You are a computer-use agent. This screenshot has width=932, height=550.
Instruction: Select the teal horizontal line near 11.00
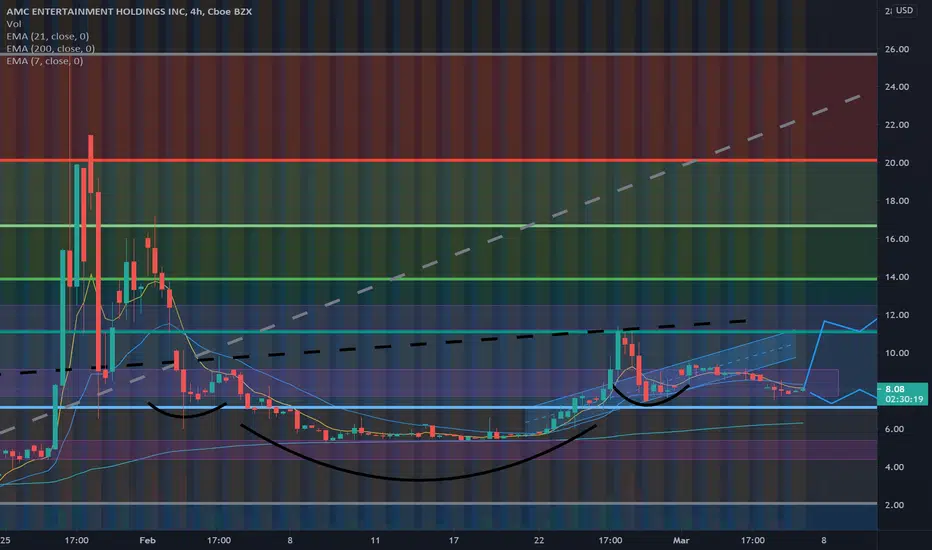438,331
